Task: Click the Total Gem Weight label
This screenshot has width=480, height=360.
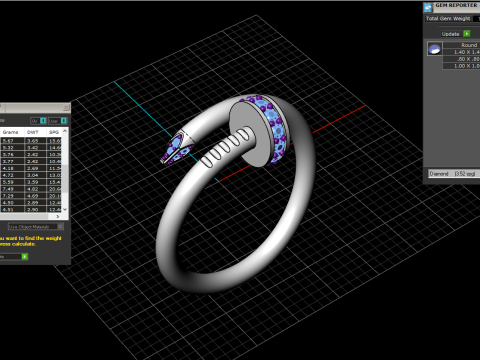Action: click(448, 19)
